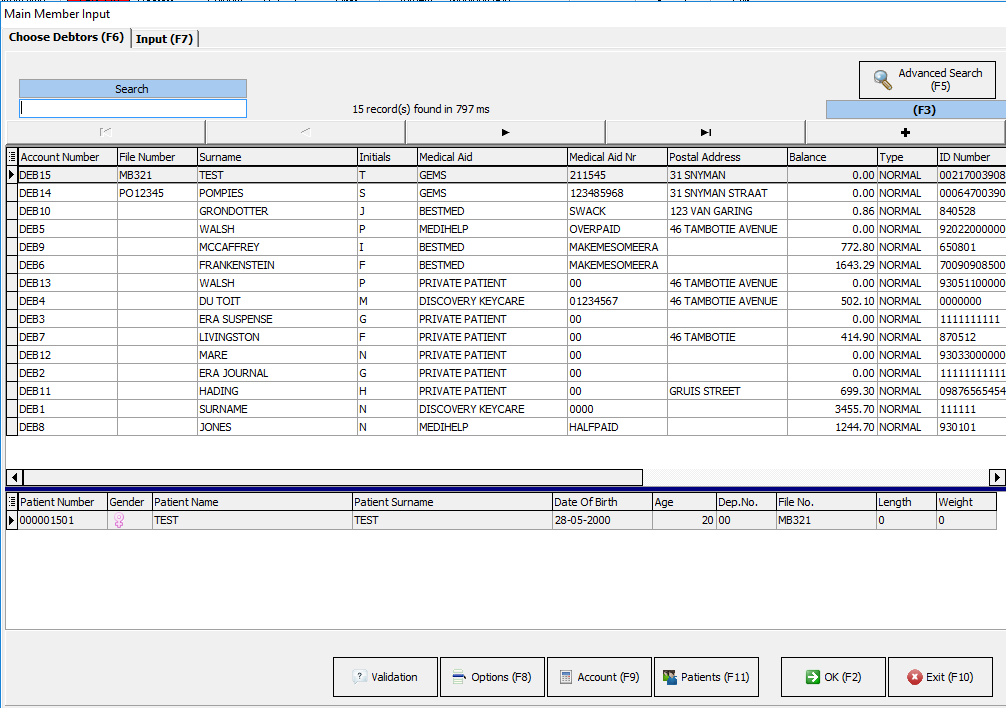Click into the Search text field
Viewport: 1006px width, 708px height.
coord(132,109)
